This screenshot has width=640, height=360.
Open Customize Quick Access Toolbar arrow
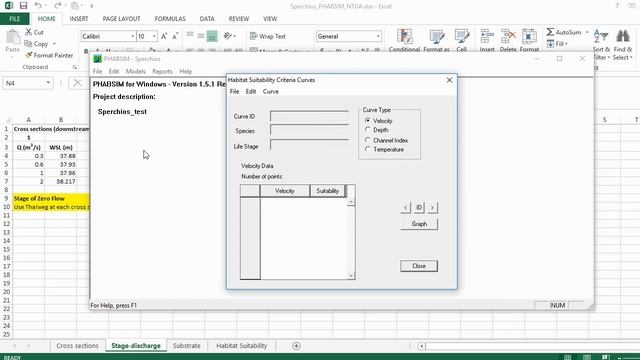coord(91,6)
